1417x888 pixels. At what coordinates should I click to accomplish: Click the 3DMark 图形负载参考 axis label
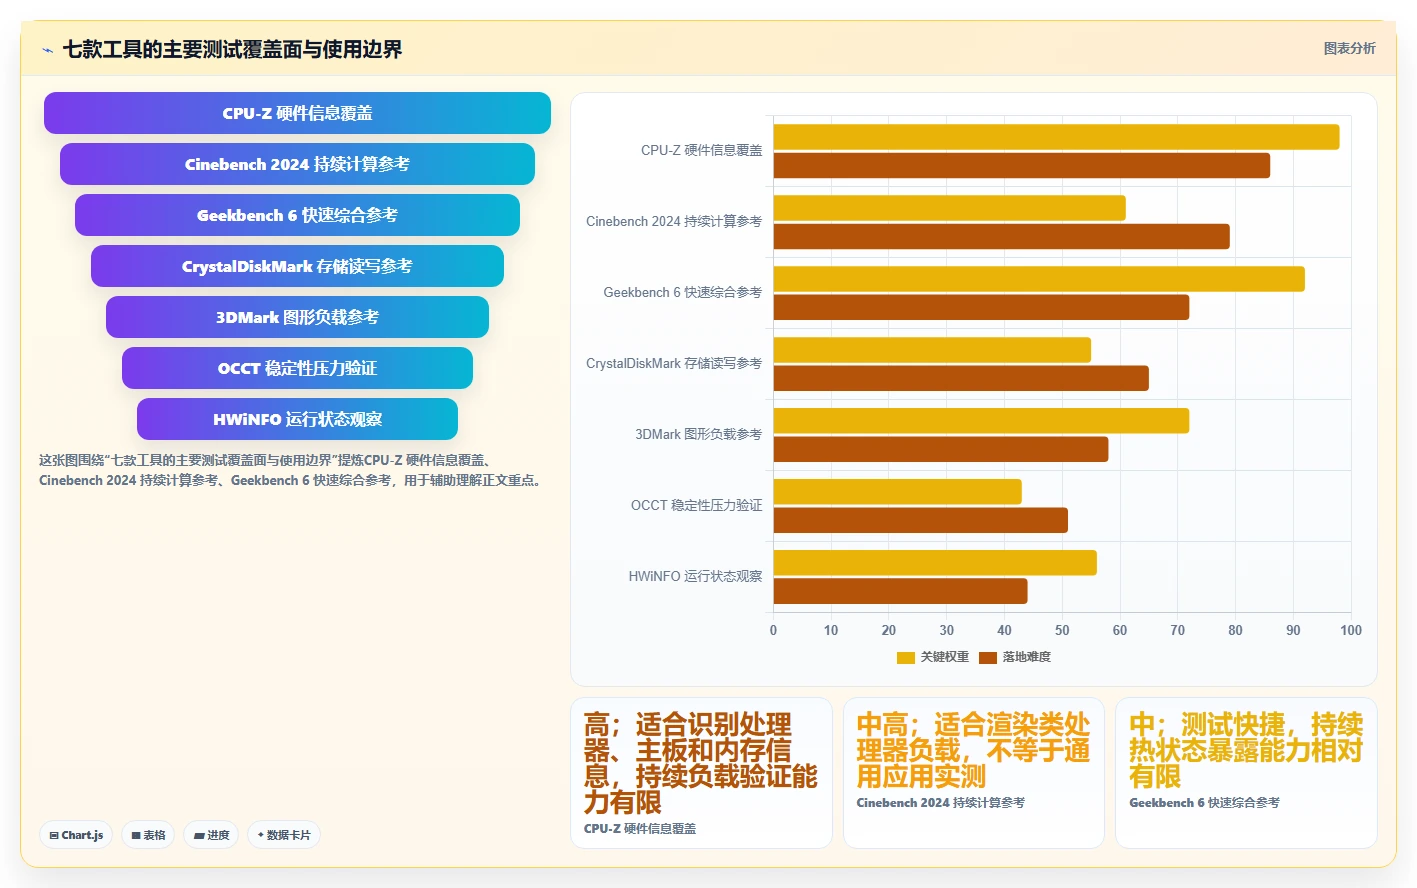tap(698, 435)
